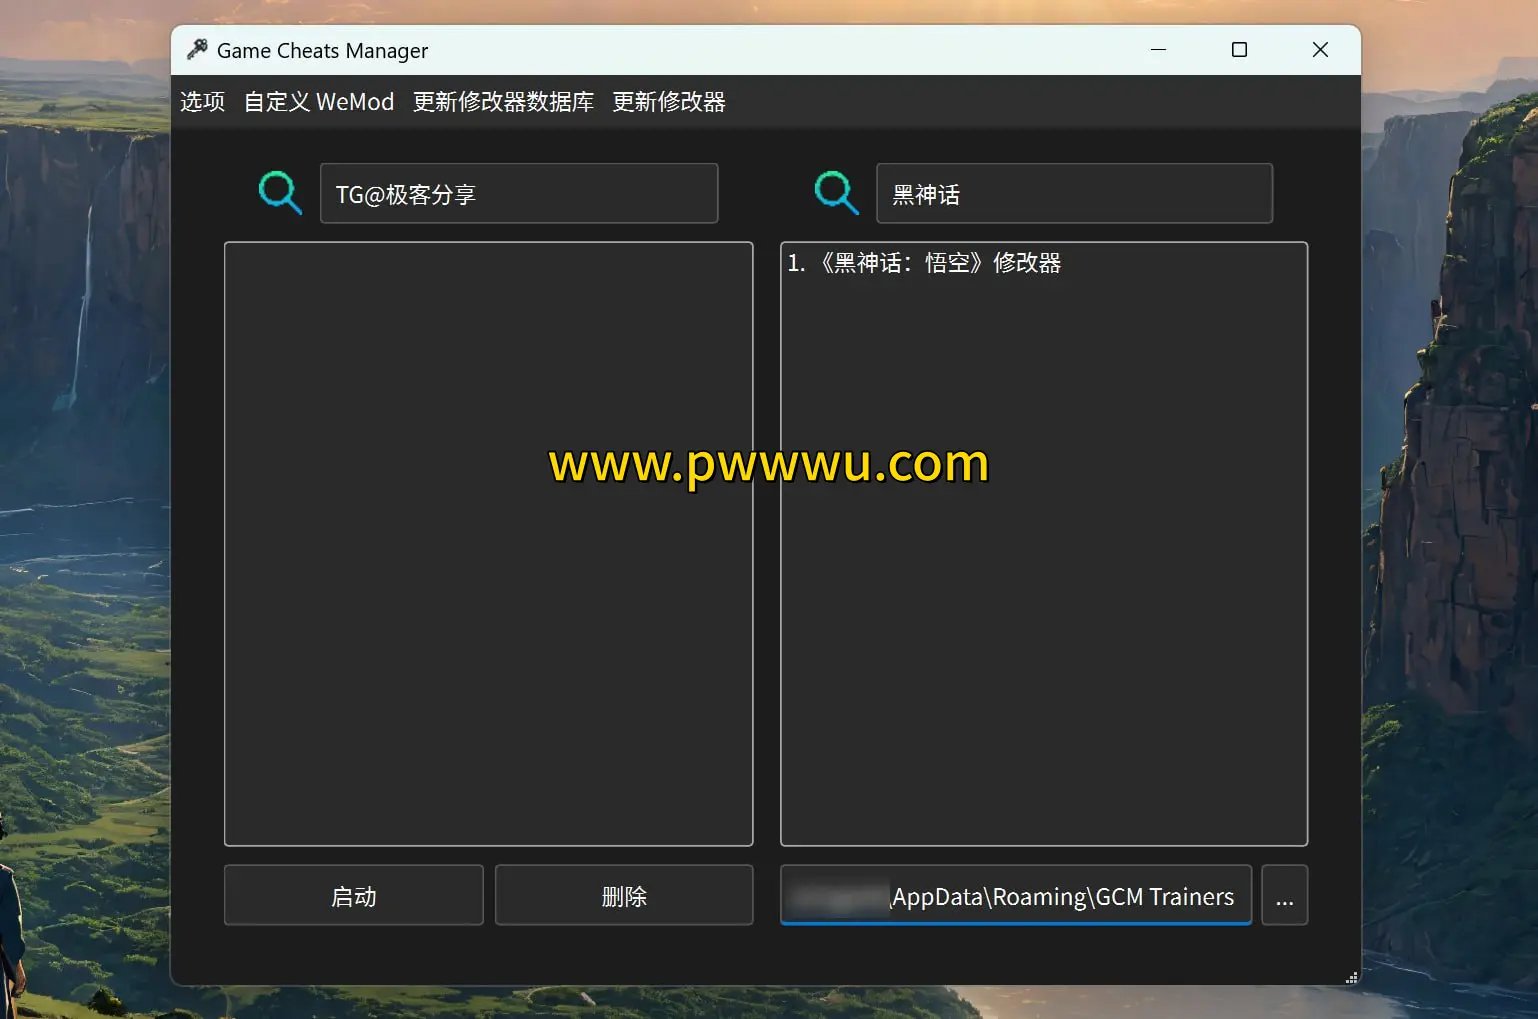Image resolution: width=1538 pixels, height=1019 pixels.
Task: Click the magnifier icon beside 黑神话 search field
Action: click(x=836, y=193)
